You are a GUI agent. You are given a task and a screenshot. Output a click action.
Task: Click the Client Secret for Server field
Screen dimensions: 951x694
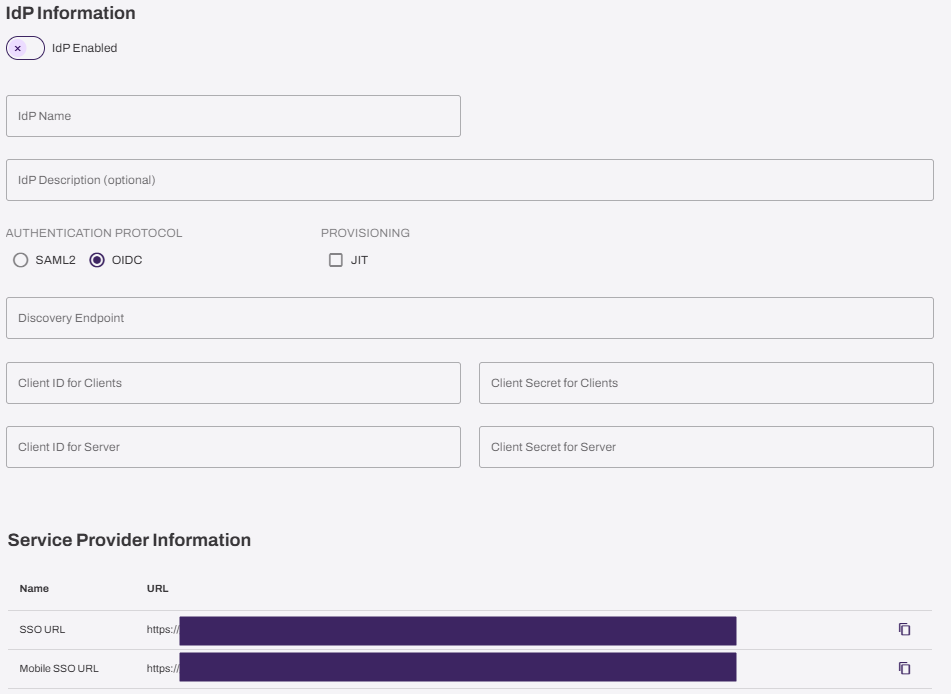pos(706,447)
